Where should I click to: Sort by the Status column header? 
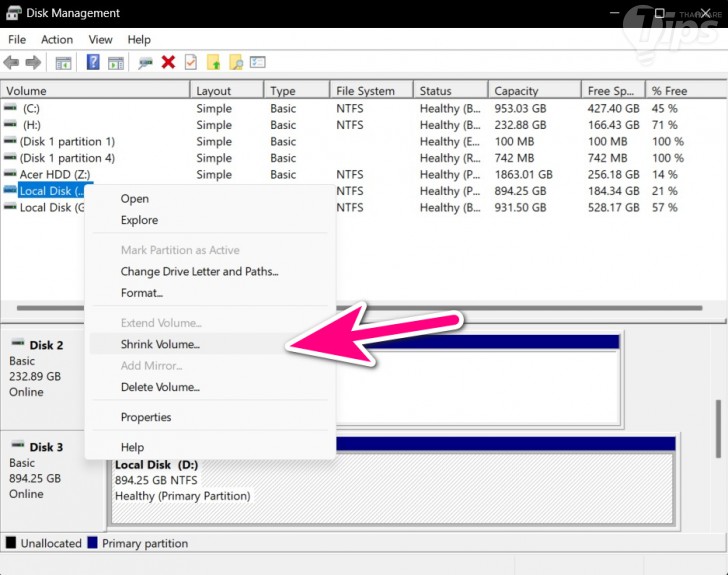click(x=451, y=91)
